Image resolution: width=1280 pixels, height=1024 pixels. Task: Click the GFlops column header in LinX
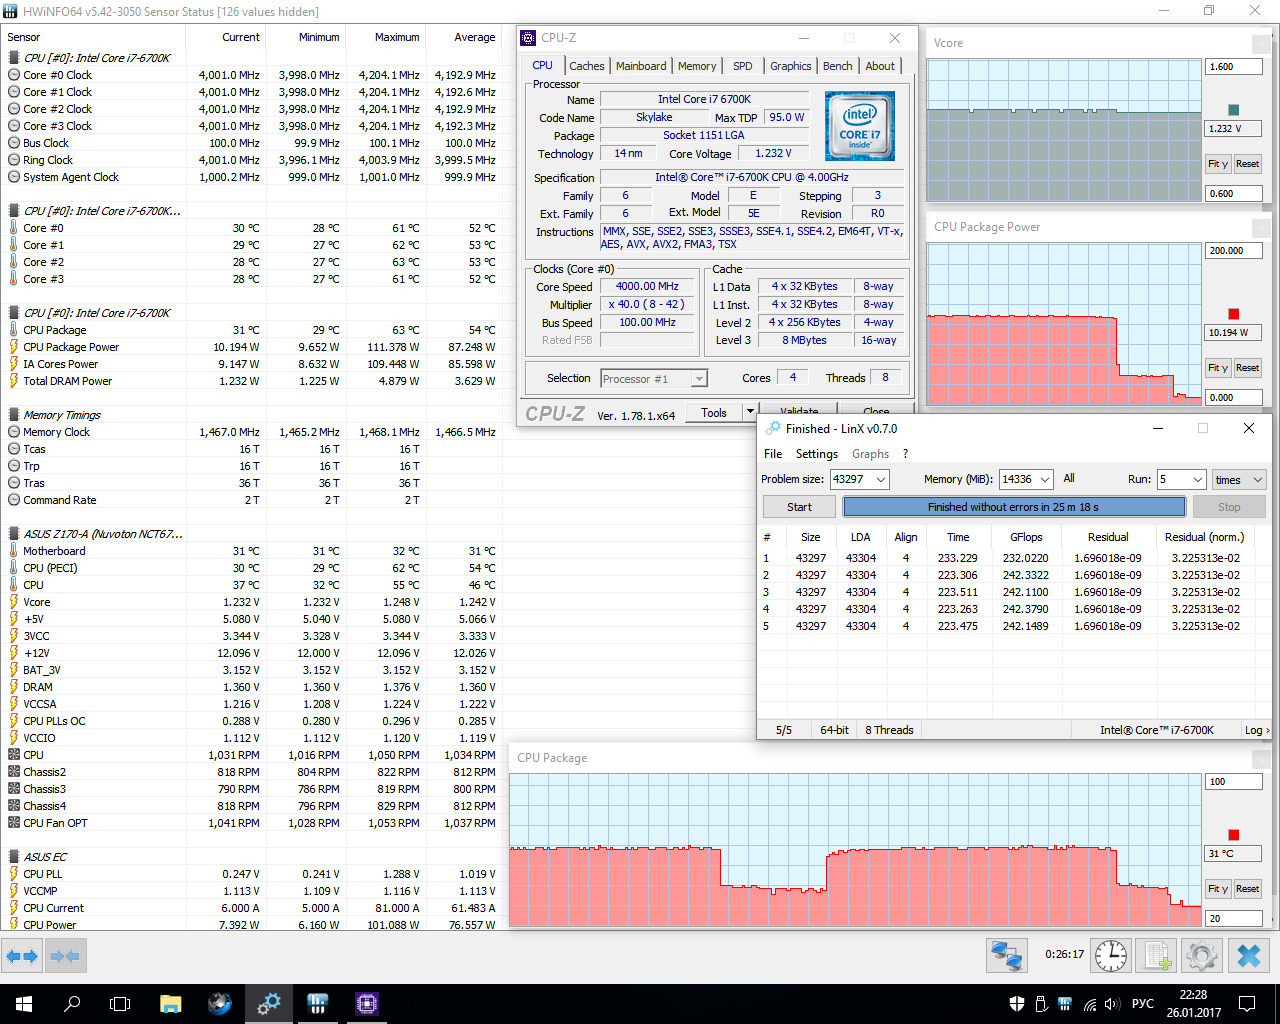click(x=1026, y=537)
